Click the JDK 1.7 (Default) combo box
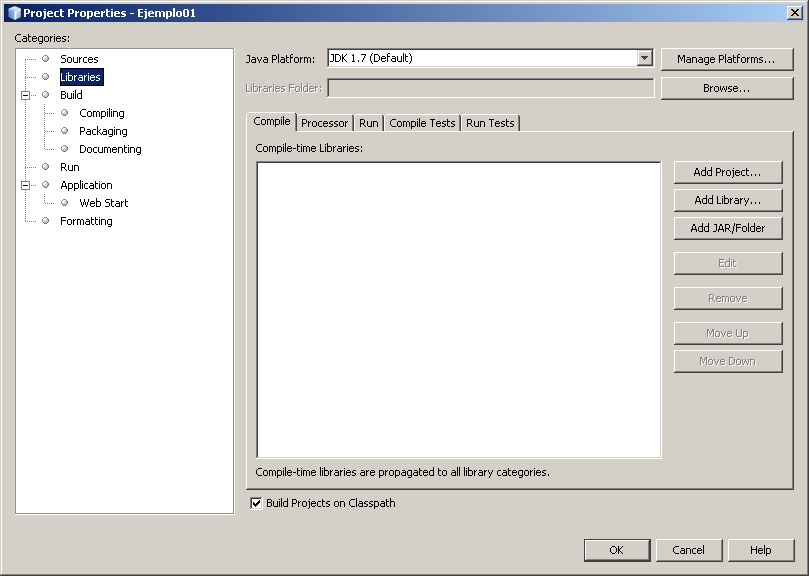The height and width of the screenshot is (576, 809). pos(490,58)
